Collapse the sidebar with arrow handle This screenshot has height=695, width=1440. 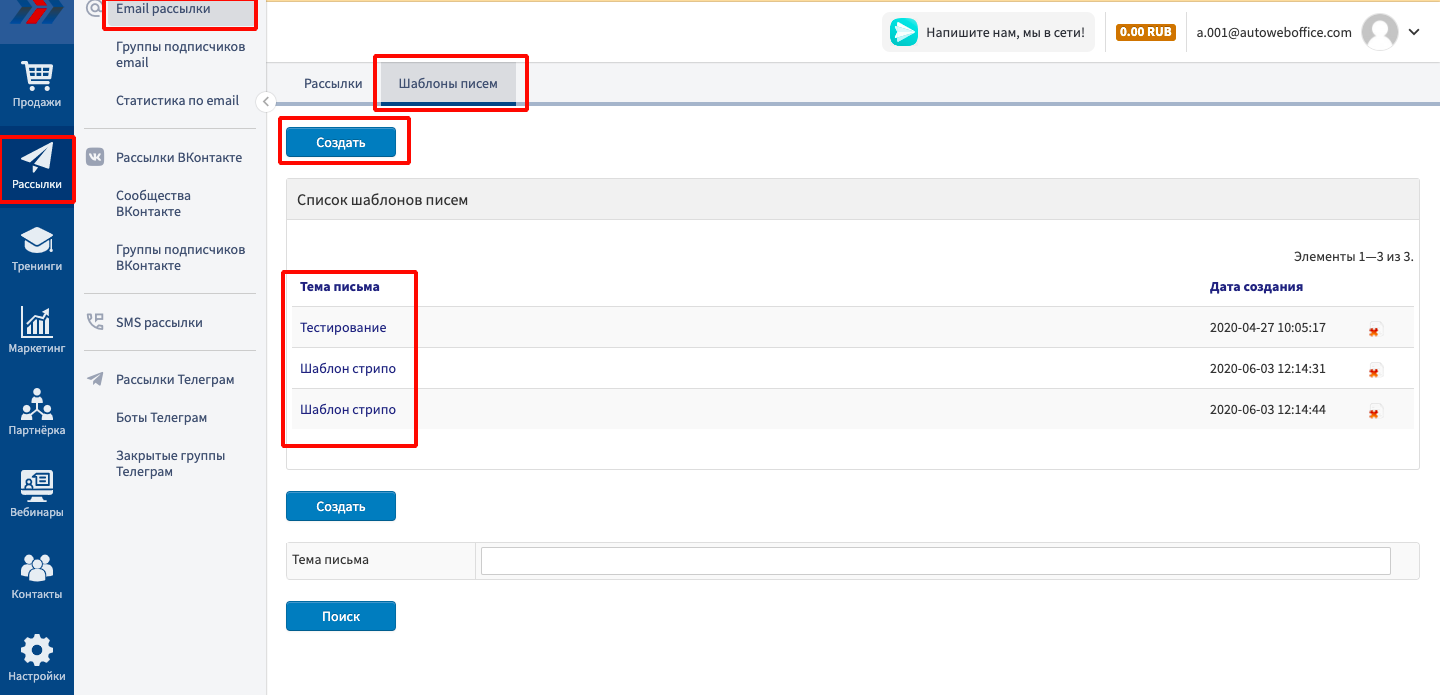click(265, 101)
